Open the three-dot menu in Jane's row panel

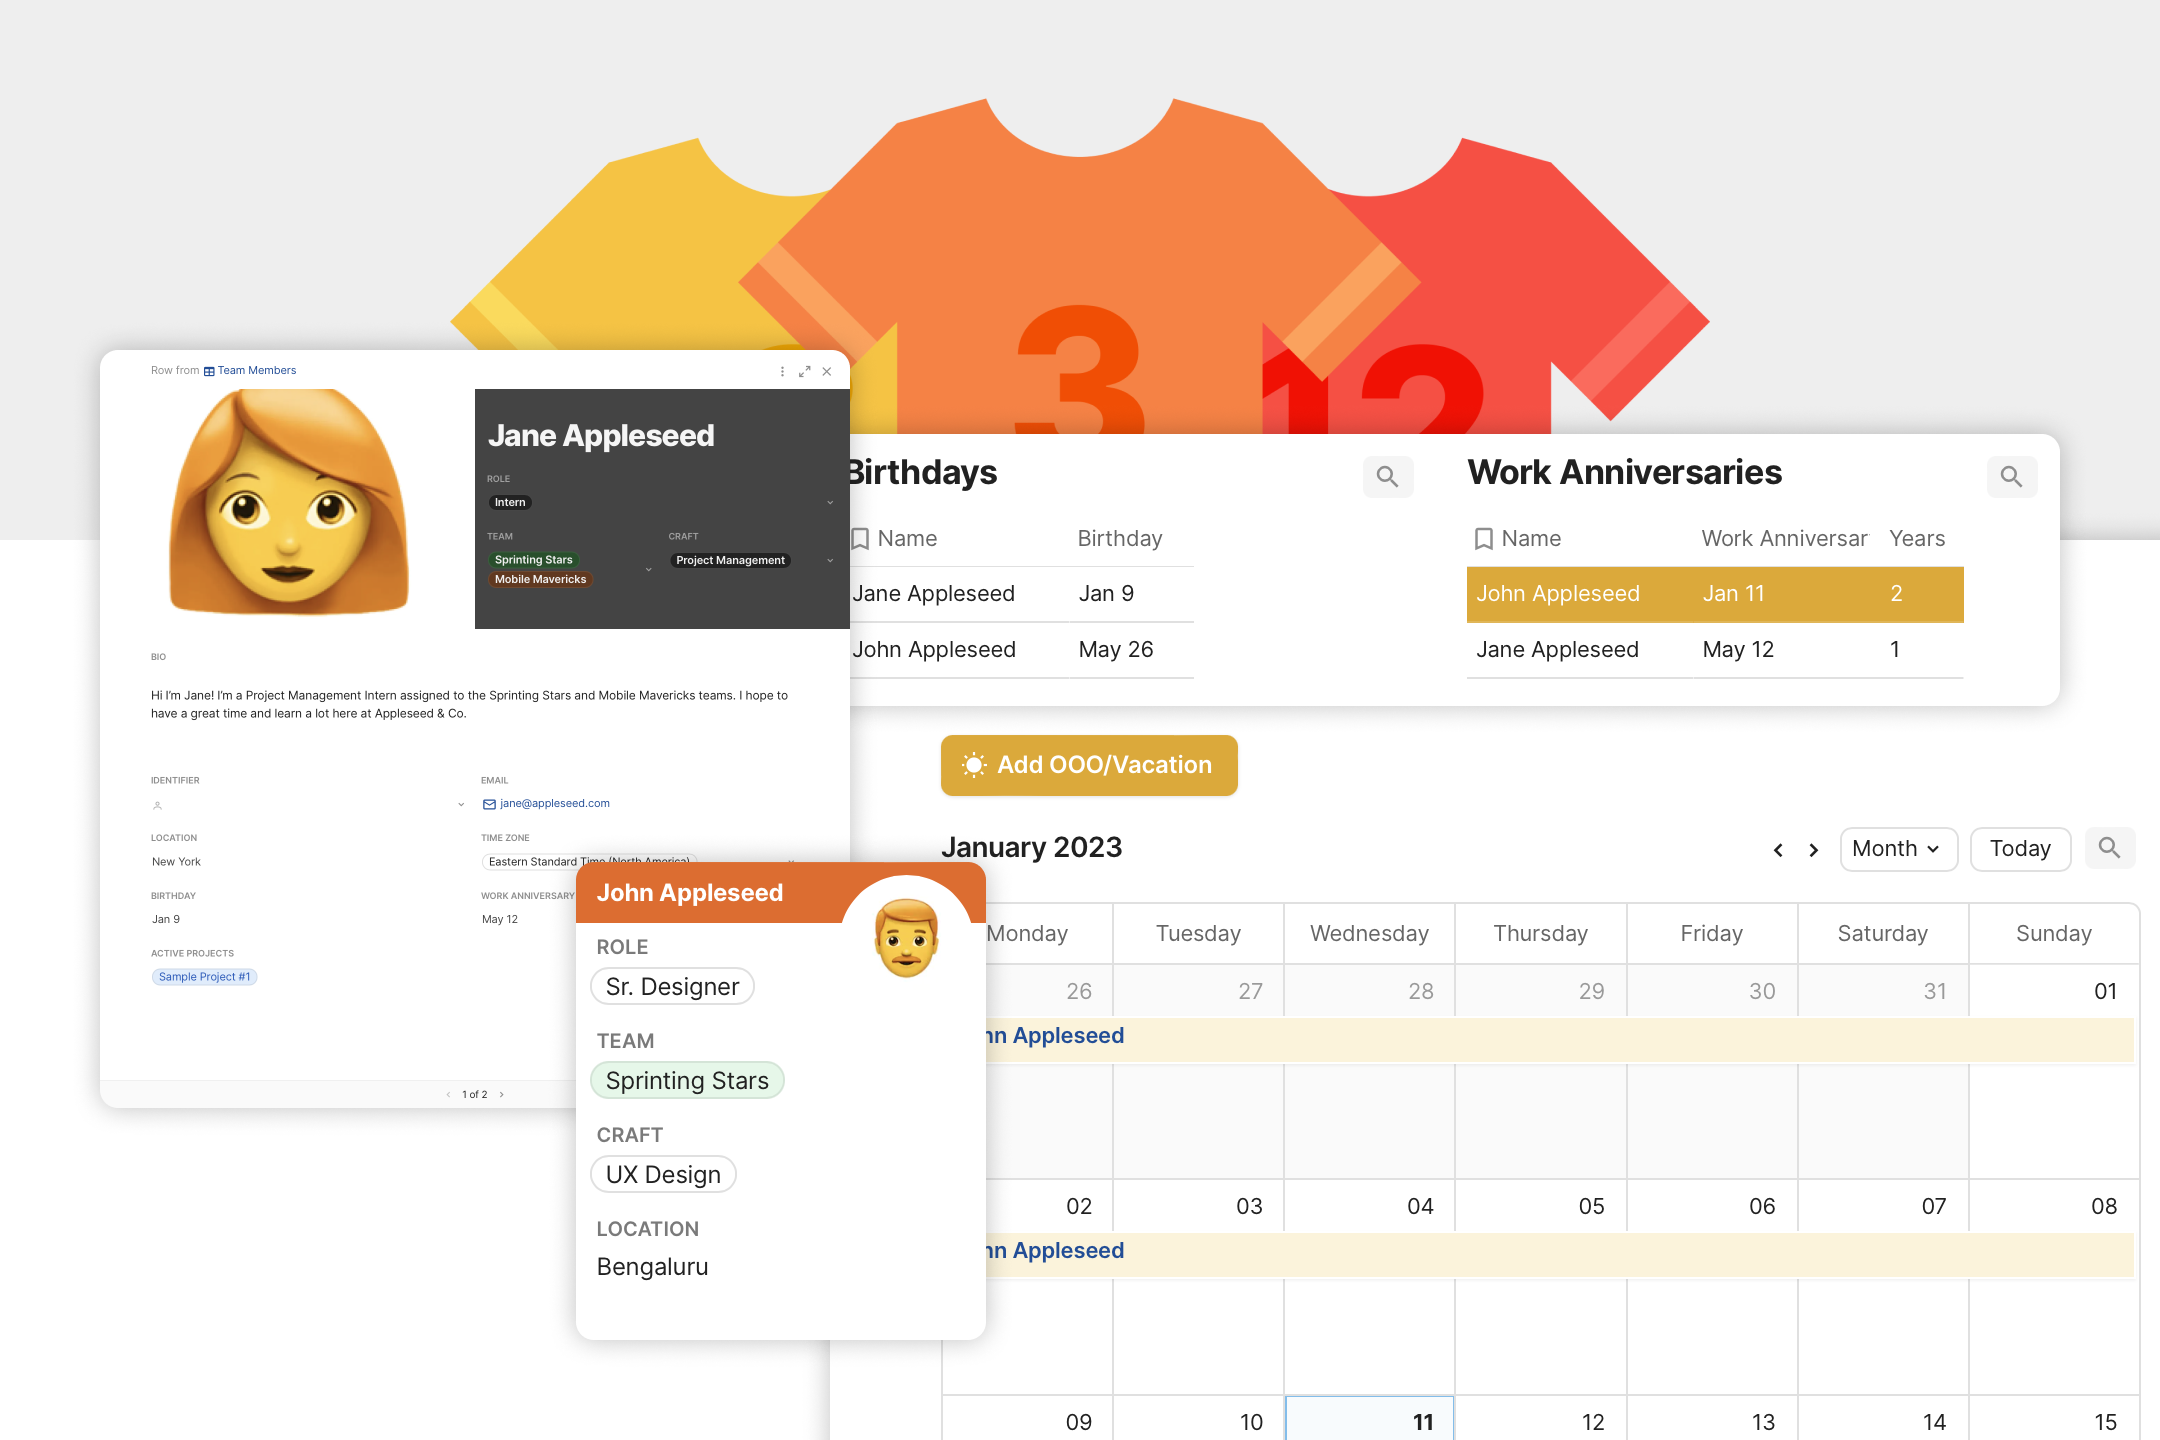[x=782, y=371]
